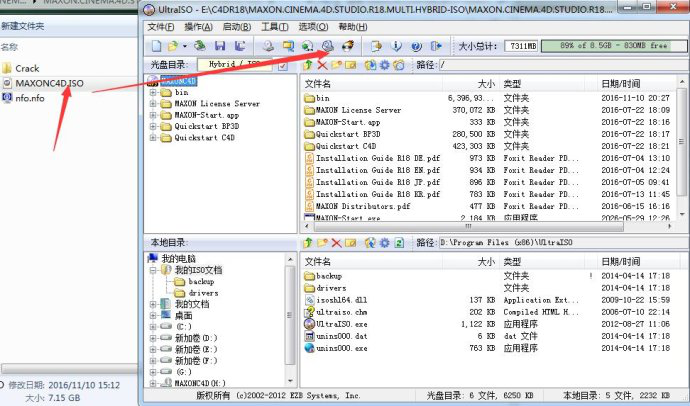
Task: Click the Convert image format icon
Action: coord(308,46)
